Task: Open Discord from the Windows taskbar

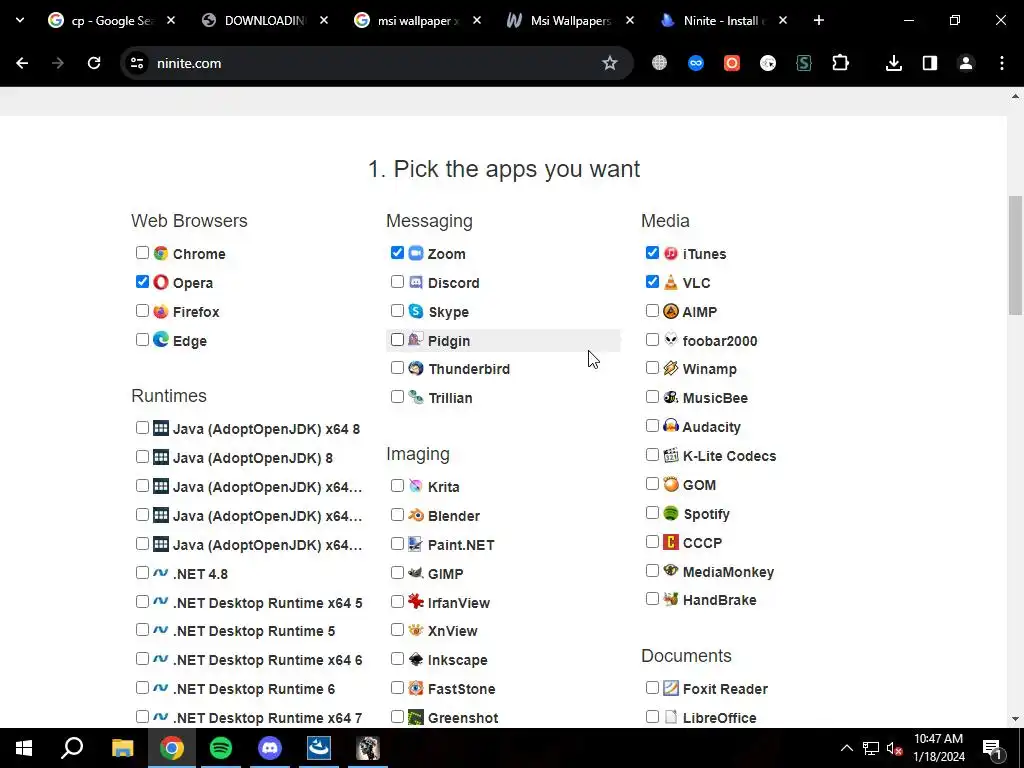Action: pos(270,748)
